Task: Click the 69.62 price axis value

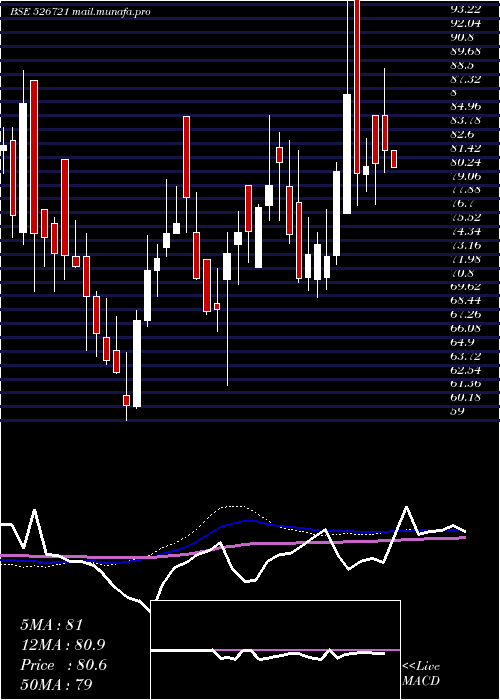Action: pos(466,287)
